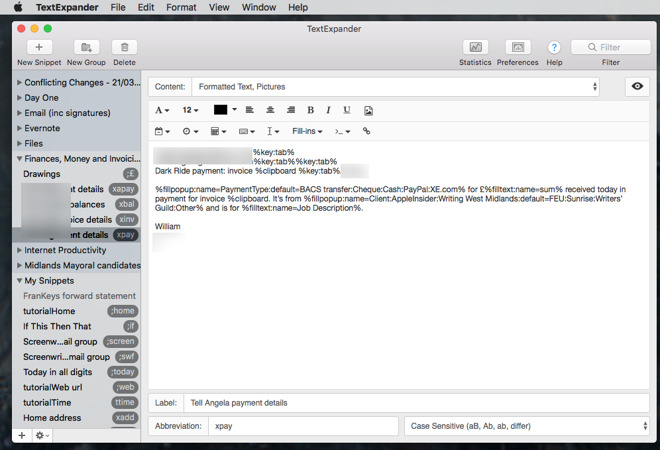The height and width of the screenshot is (450, 660).
Task: Select the If This Then That snippet
Action: 77,326
